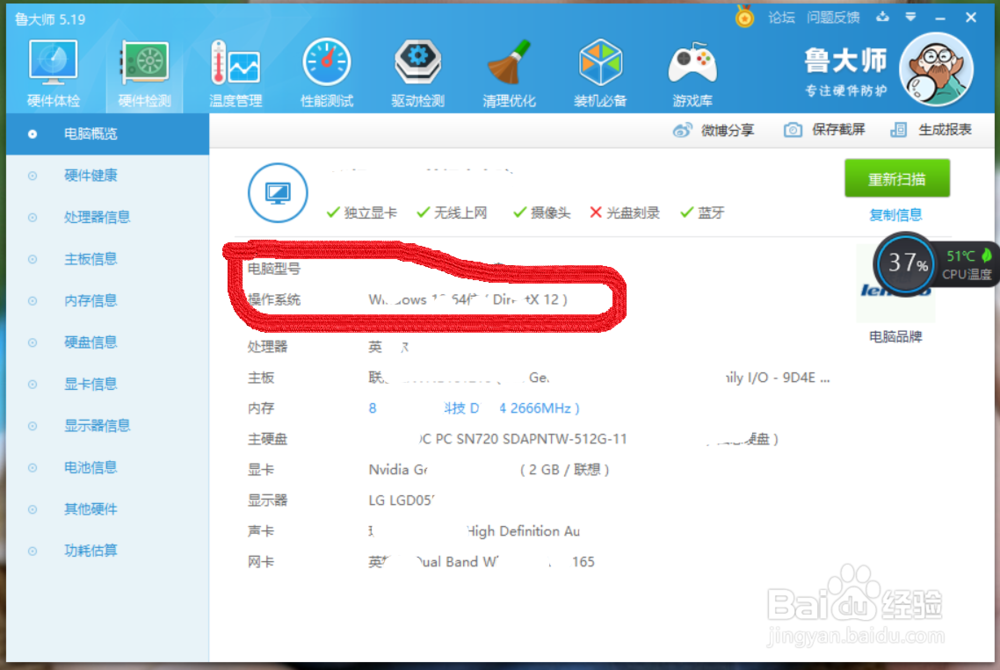This screenshot has height=670, width=1000.
Task: Open the 温度管理 temperature management icon
Action: (x=235, y=73)
